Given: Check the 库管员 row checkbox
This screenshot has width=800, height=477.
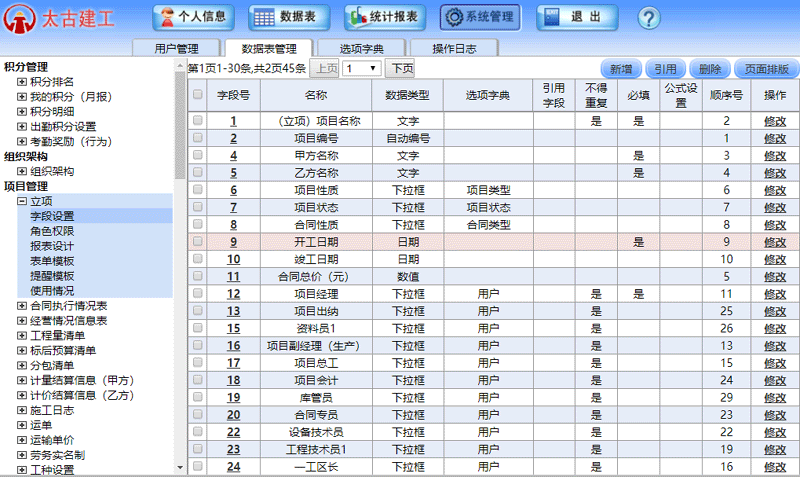Looking at the screenshot, I should pos(197,397).
